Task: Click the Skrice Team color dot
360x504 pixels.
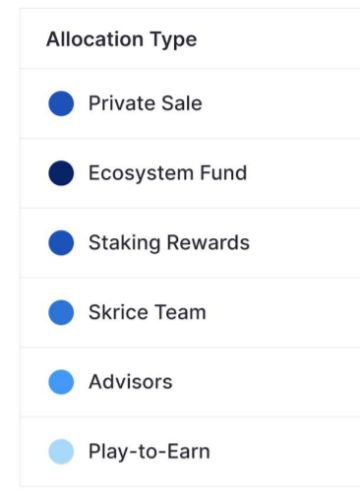Action: tap(61, 312)
